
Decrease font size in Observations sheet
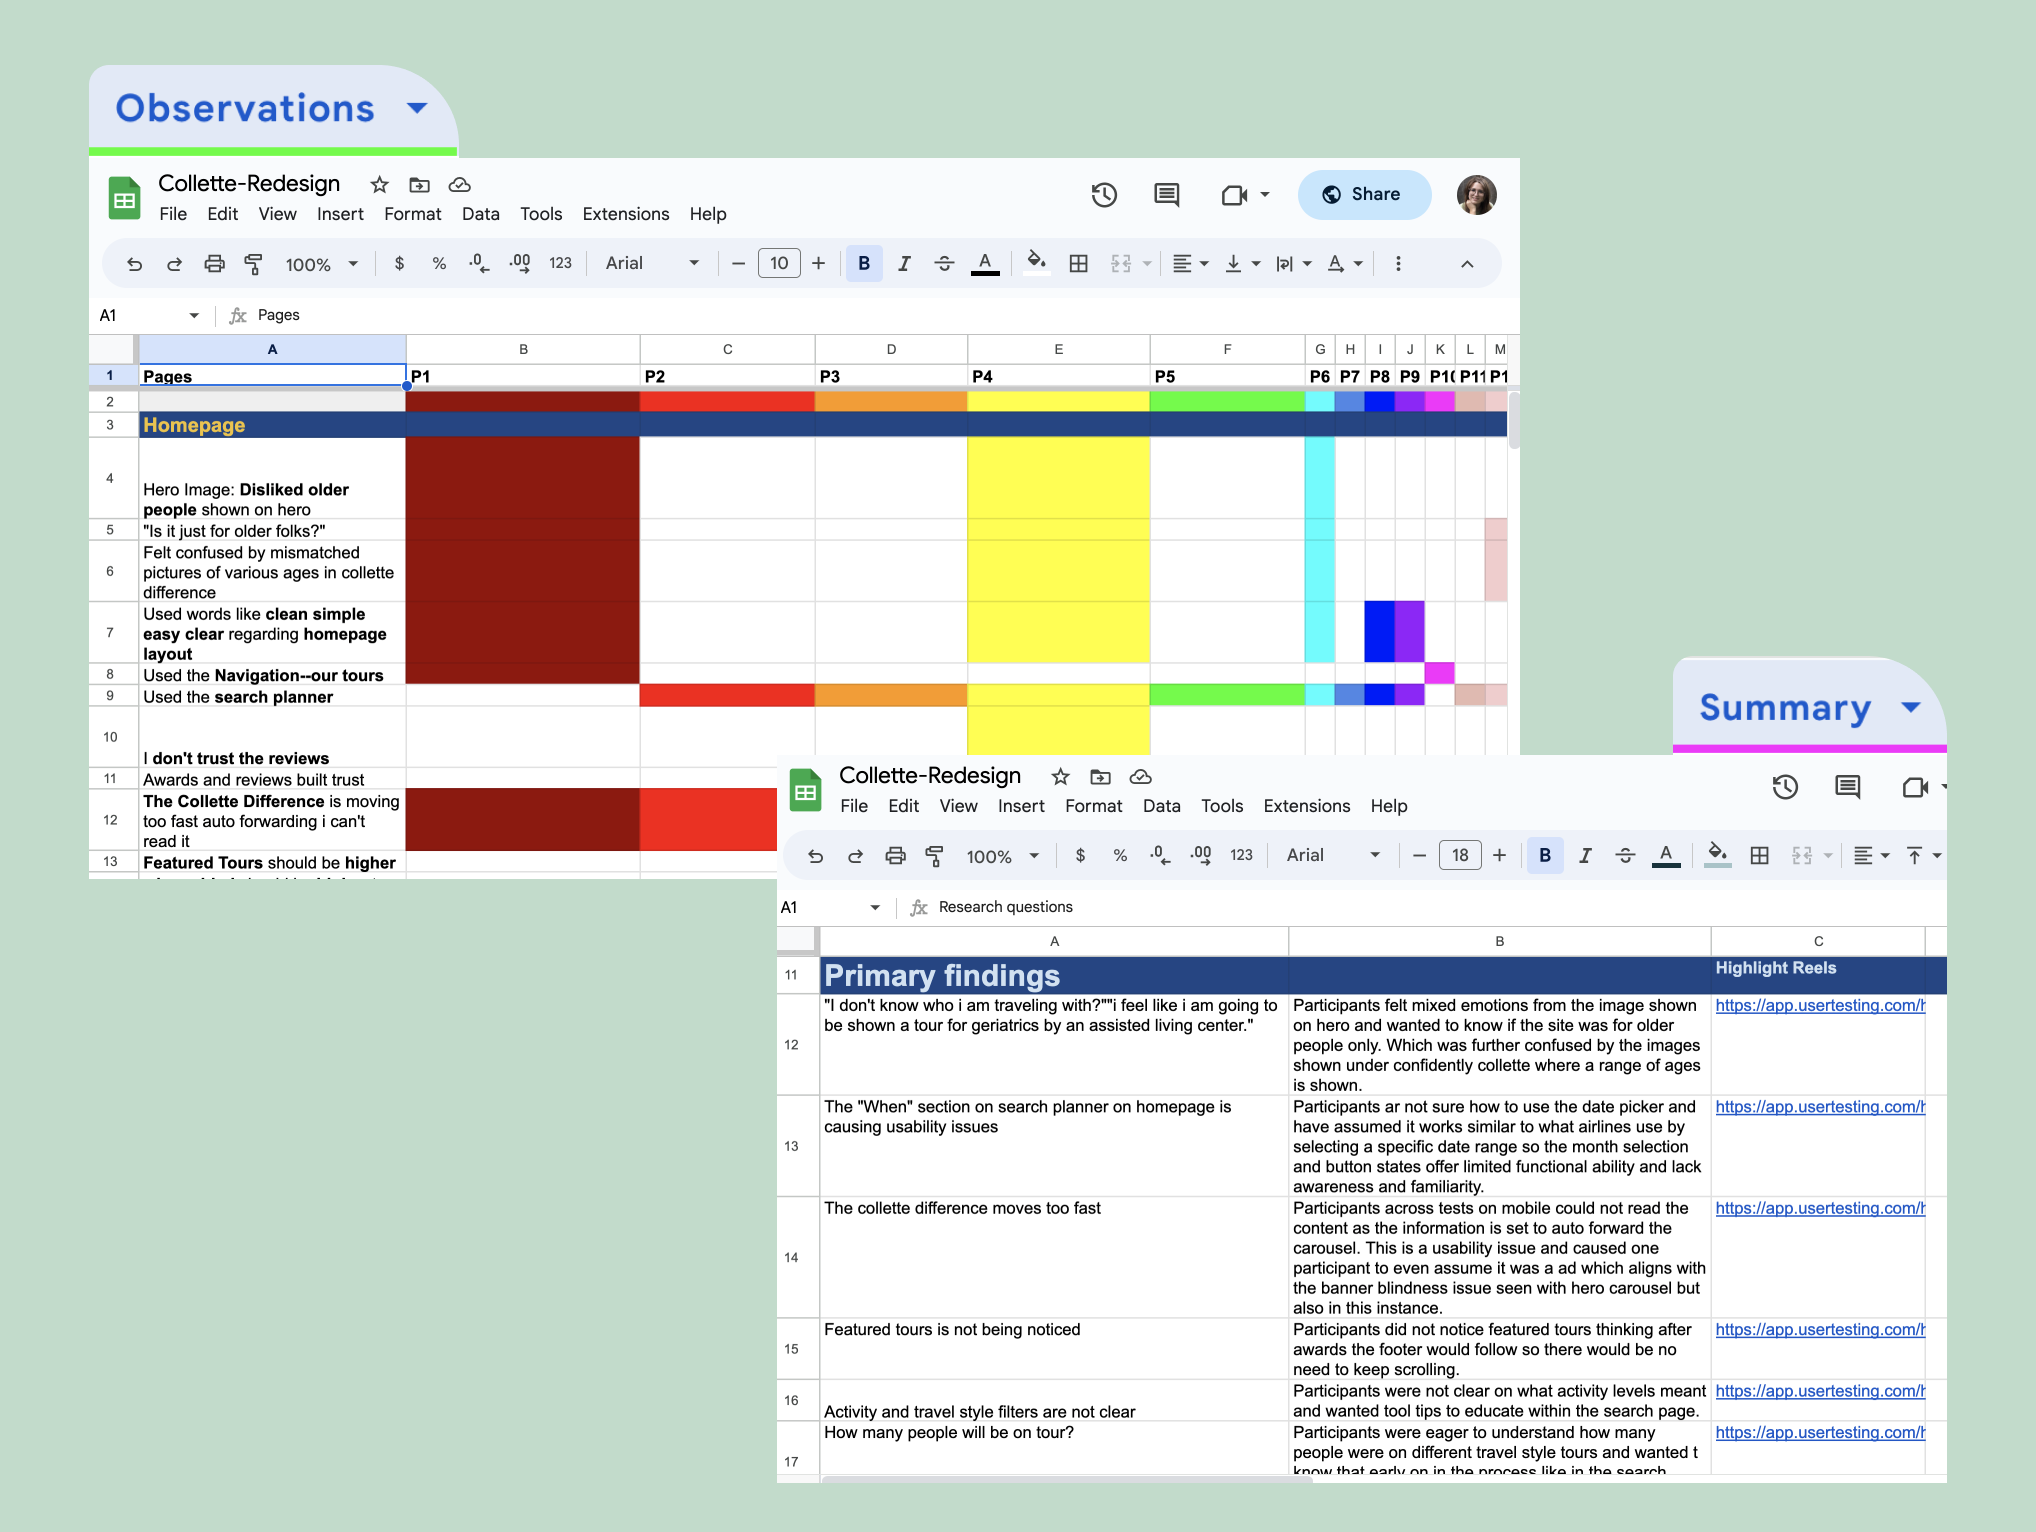(x=738, y=263)
